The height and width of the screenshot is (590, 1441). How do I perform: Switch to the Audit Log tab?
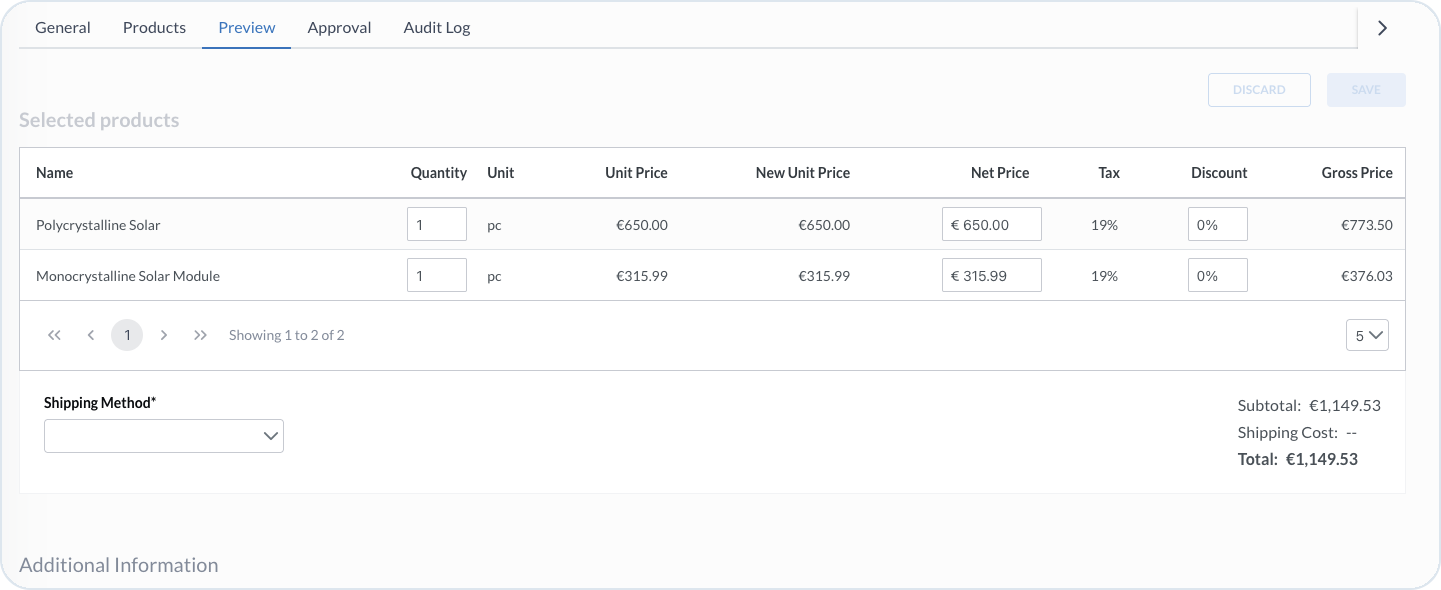tap(437, 28)
